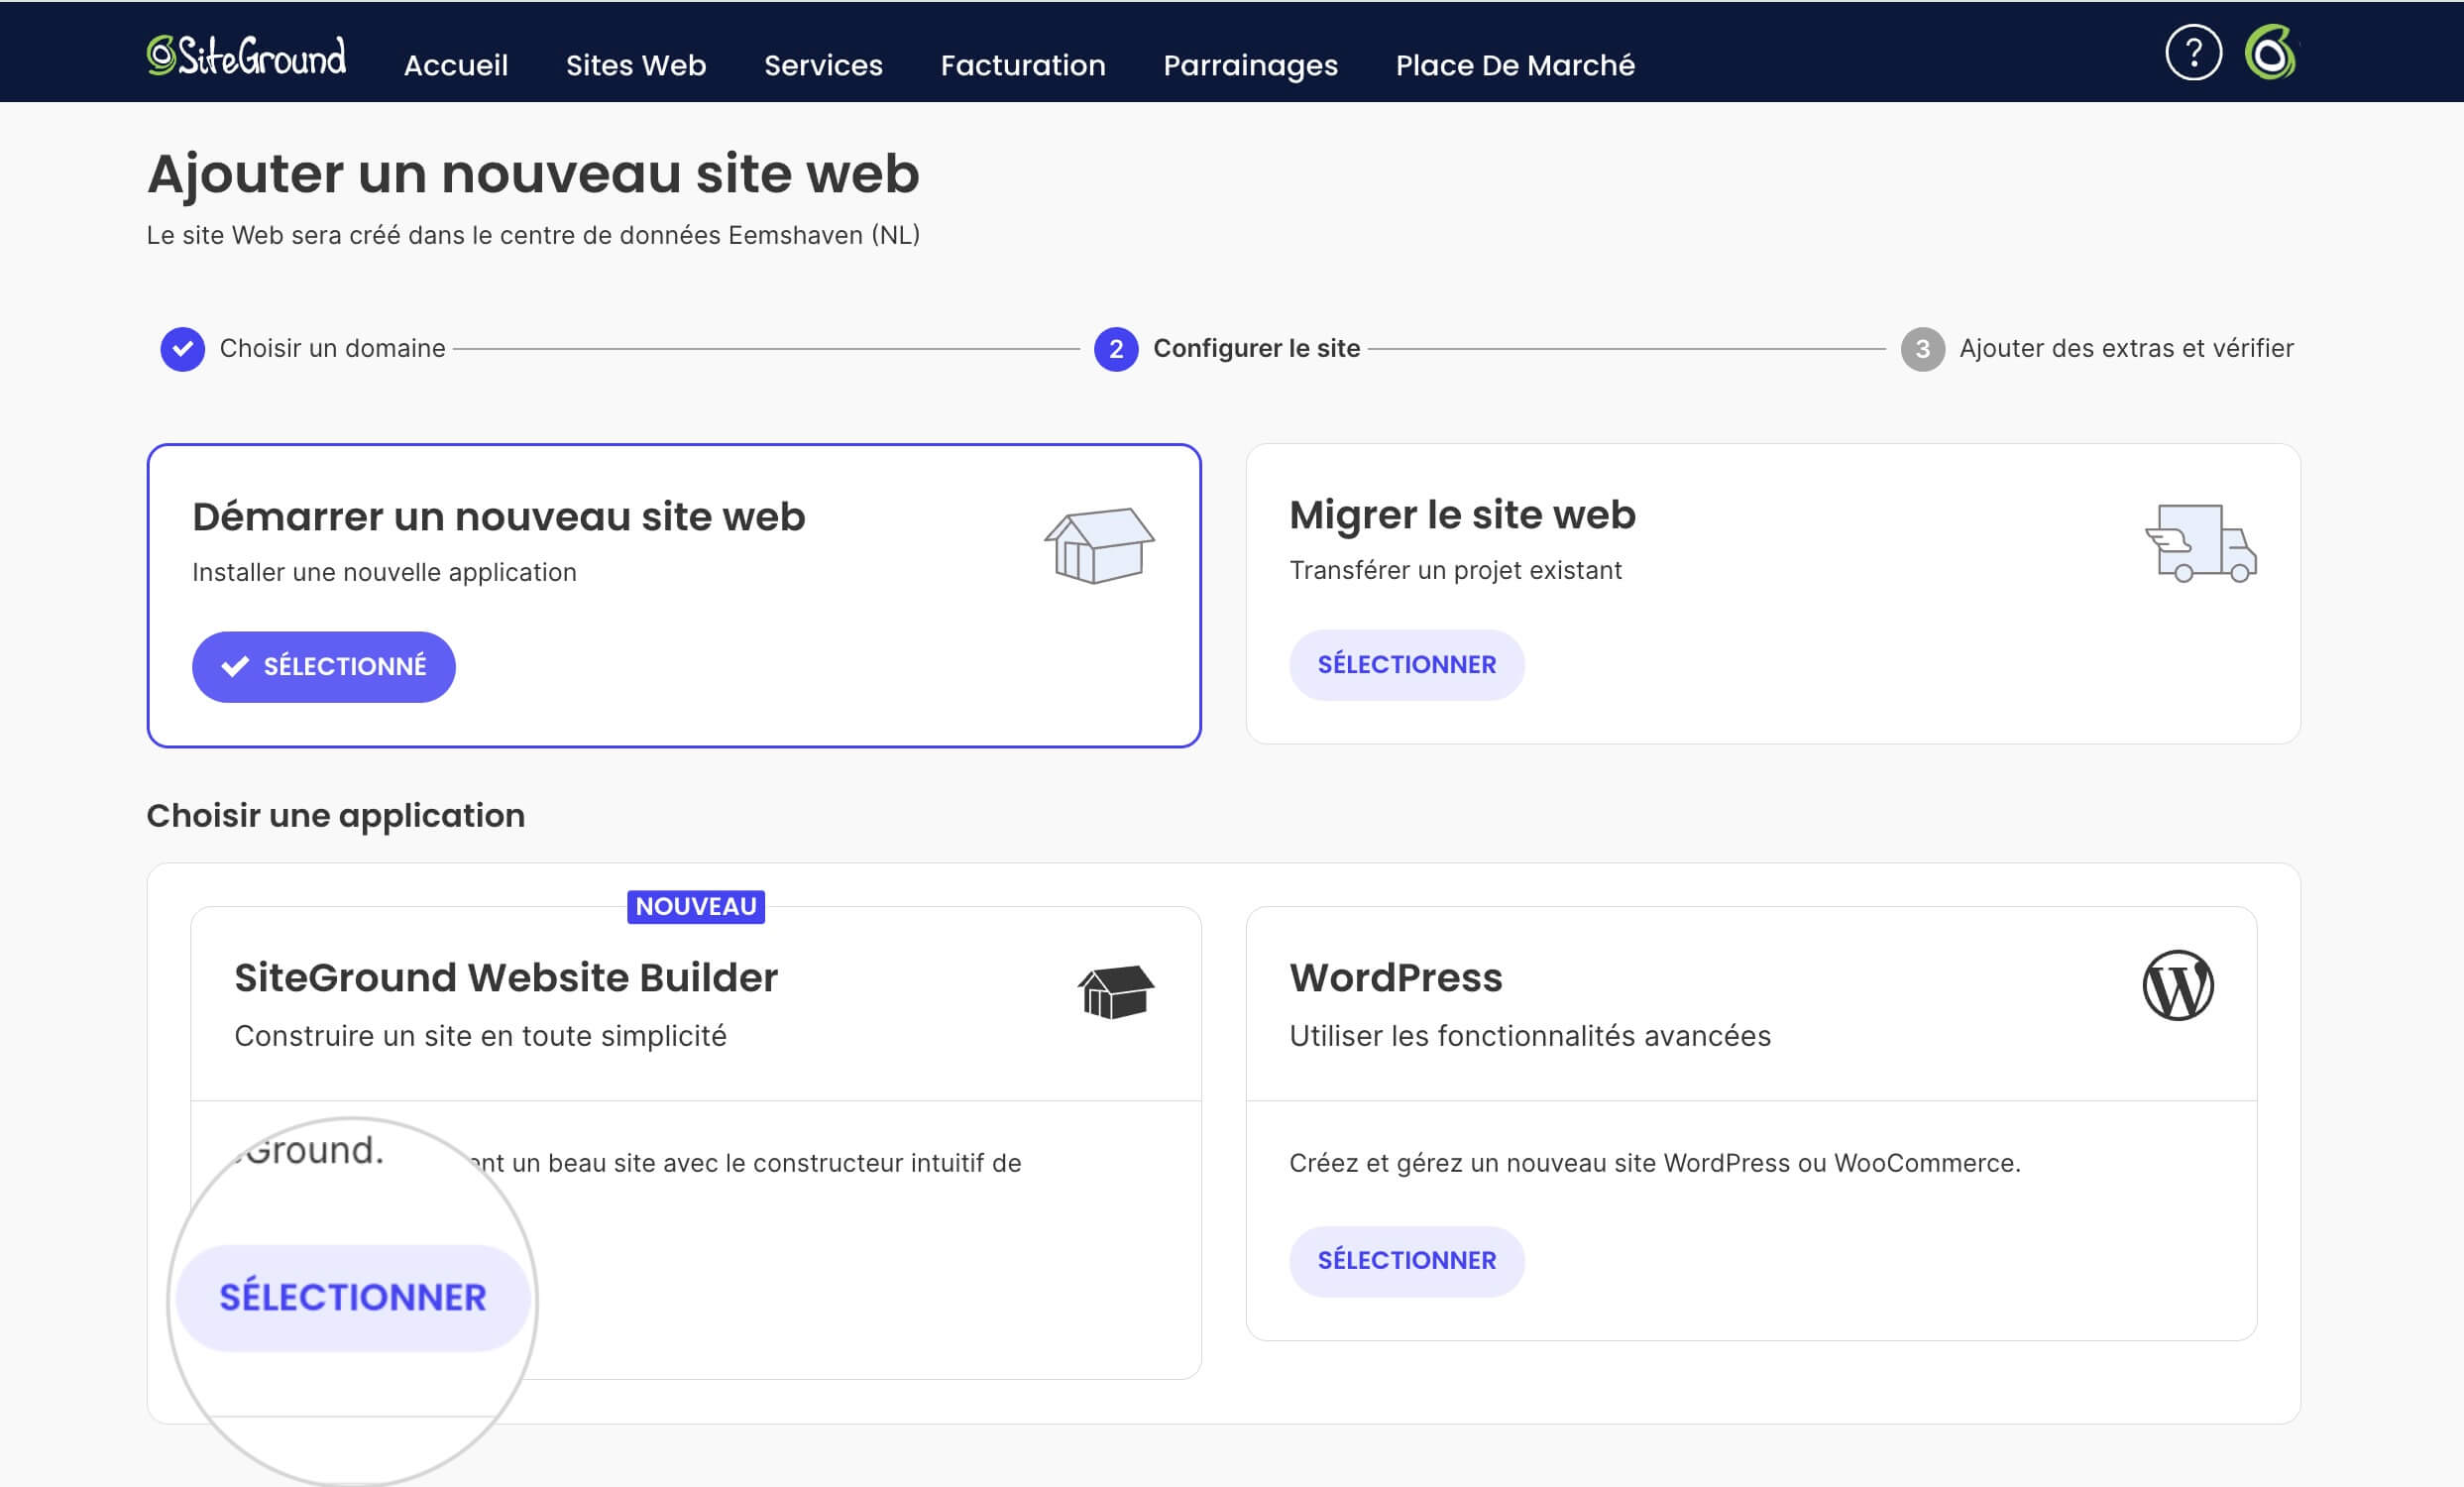
Task: Click step 2 circle Configurer le site
Action: pos(1115,349)
